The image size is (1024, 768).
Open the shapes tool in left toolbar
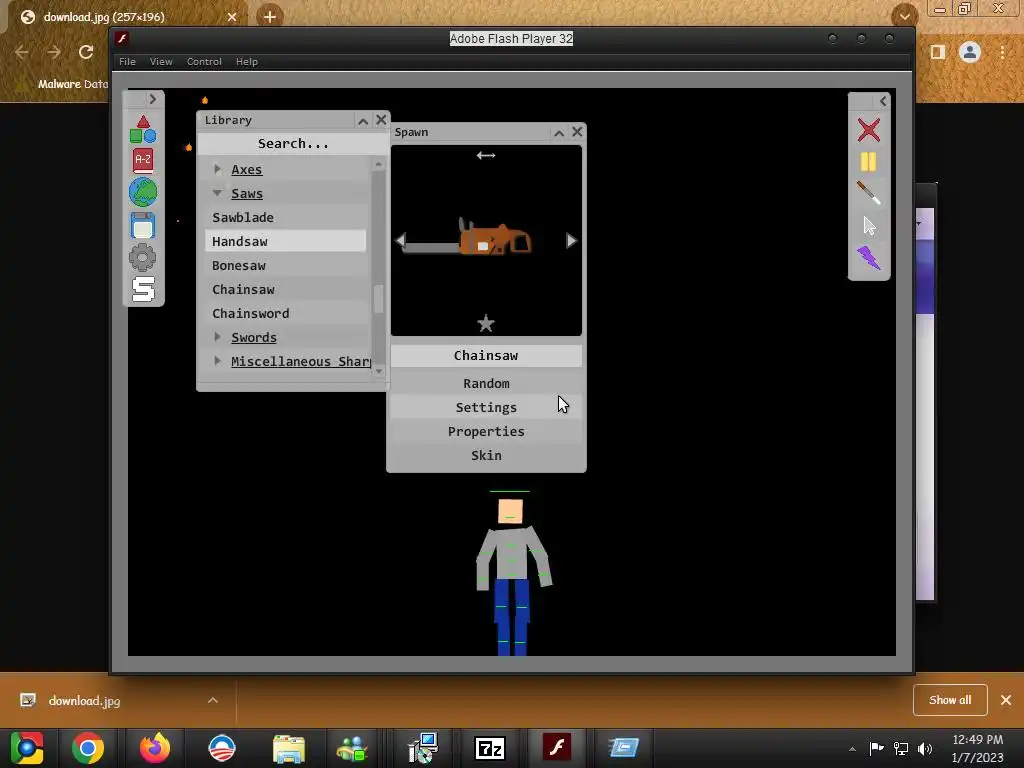coord(142,129)
